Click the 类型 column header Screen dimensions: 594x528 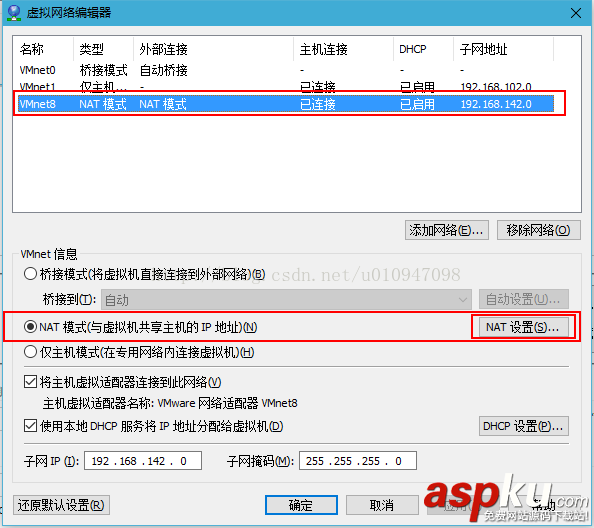pyautogui.click(x=103, y=49)
